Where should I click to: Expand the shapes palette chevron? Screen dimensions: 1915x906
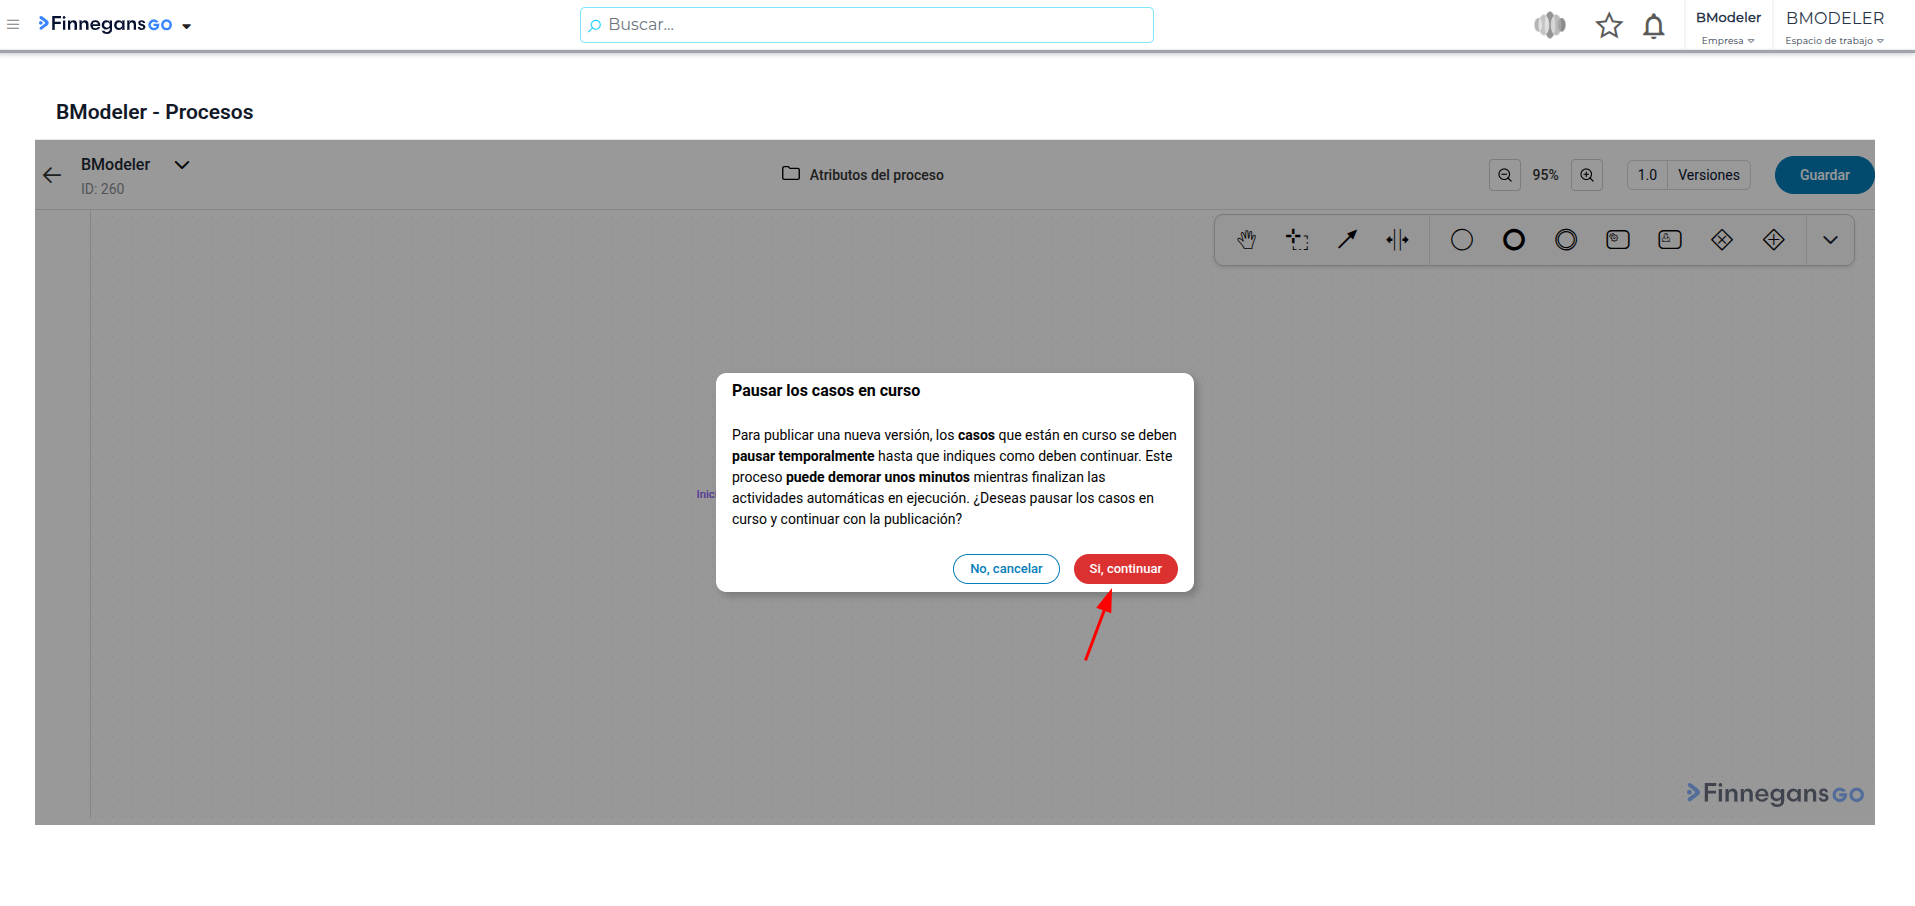(x=1830, y=240)
